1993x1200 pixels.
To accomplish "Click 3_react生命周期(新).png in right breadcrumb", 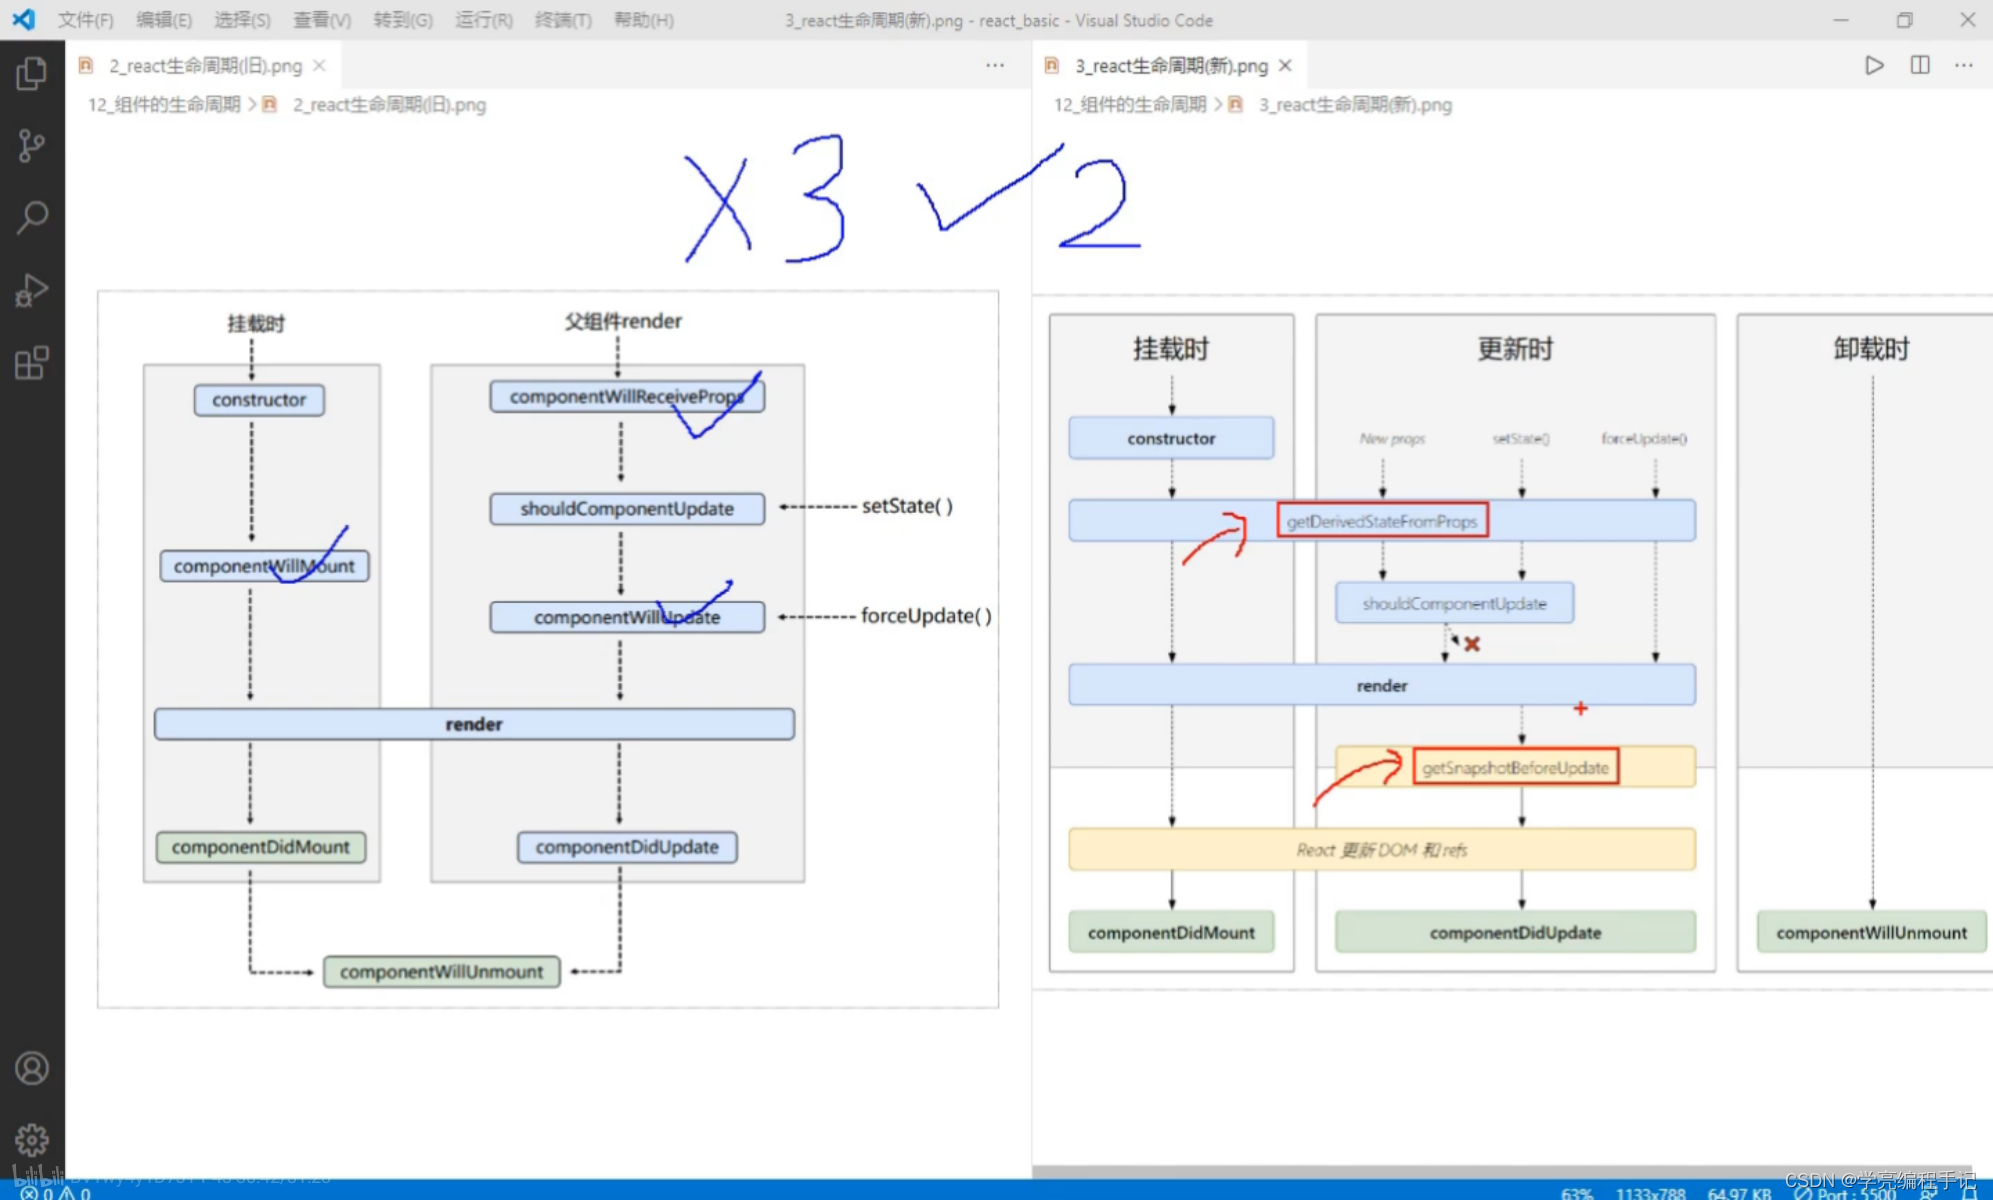I will 1355,104.
